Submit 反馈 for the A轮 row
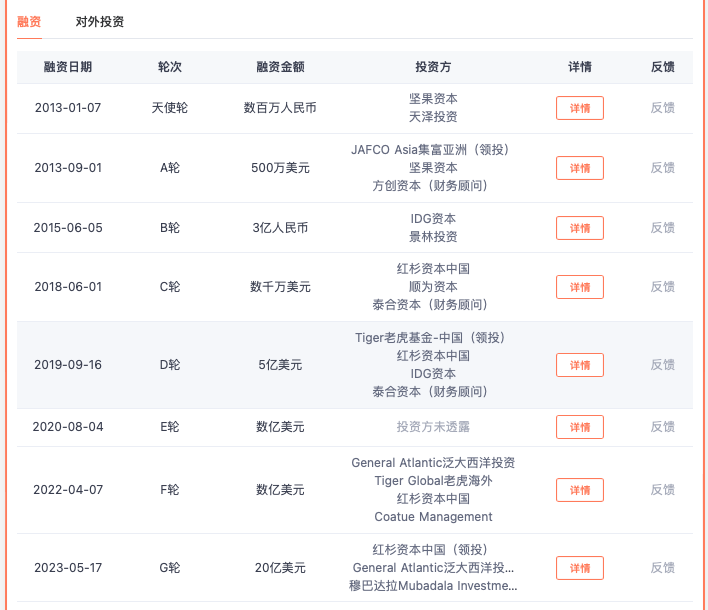The height and width of the screenshot is (610, 708). (x=662, y=168)
